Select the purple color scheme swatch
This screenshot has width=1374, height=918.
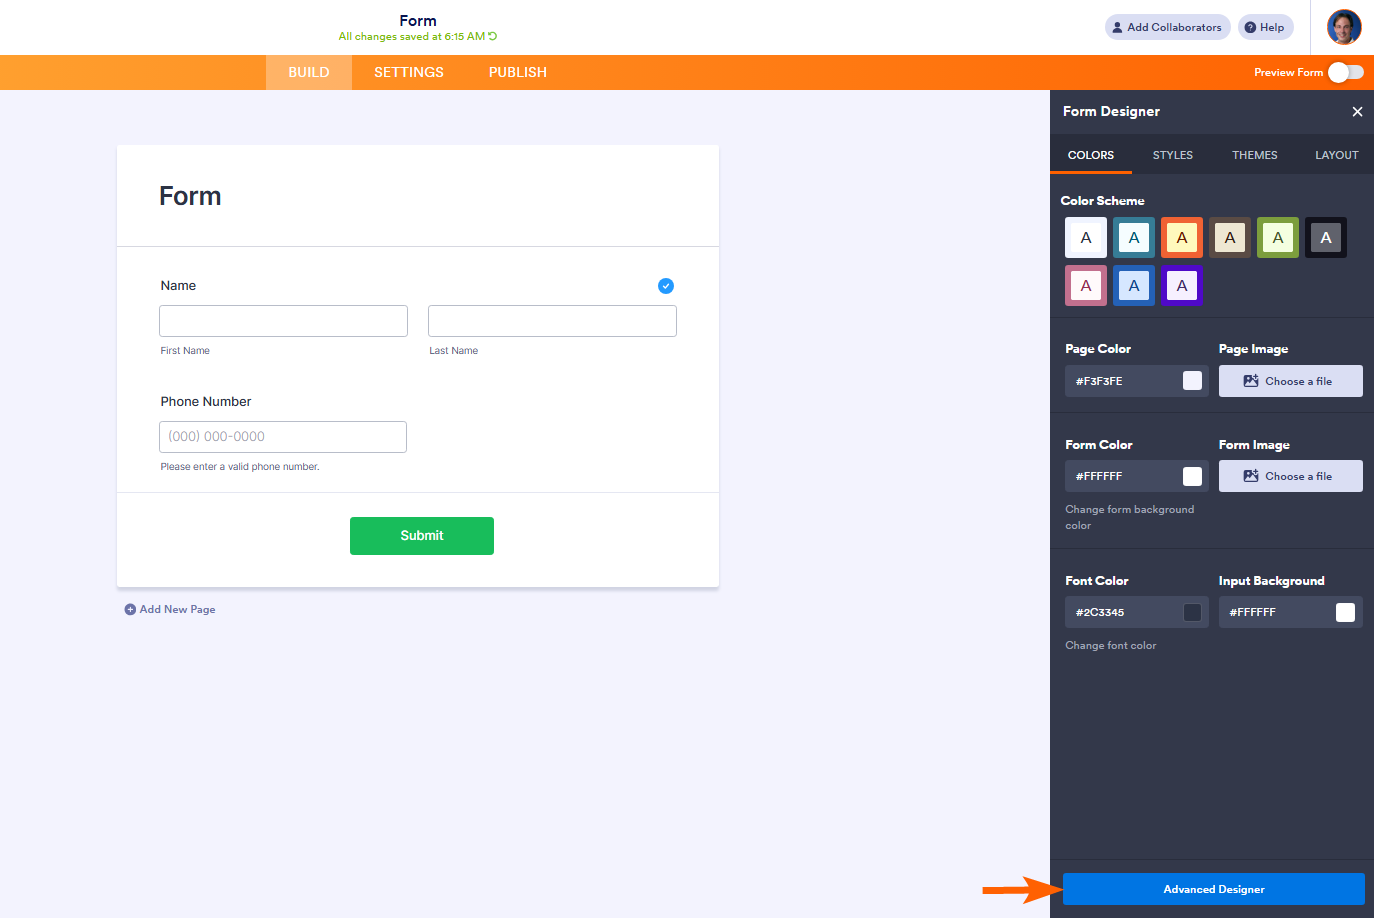point(1182,286)
